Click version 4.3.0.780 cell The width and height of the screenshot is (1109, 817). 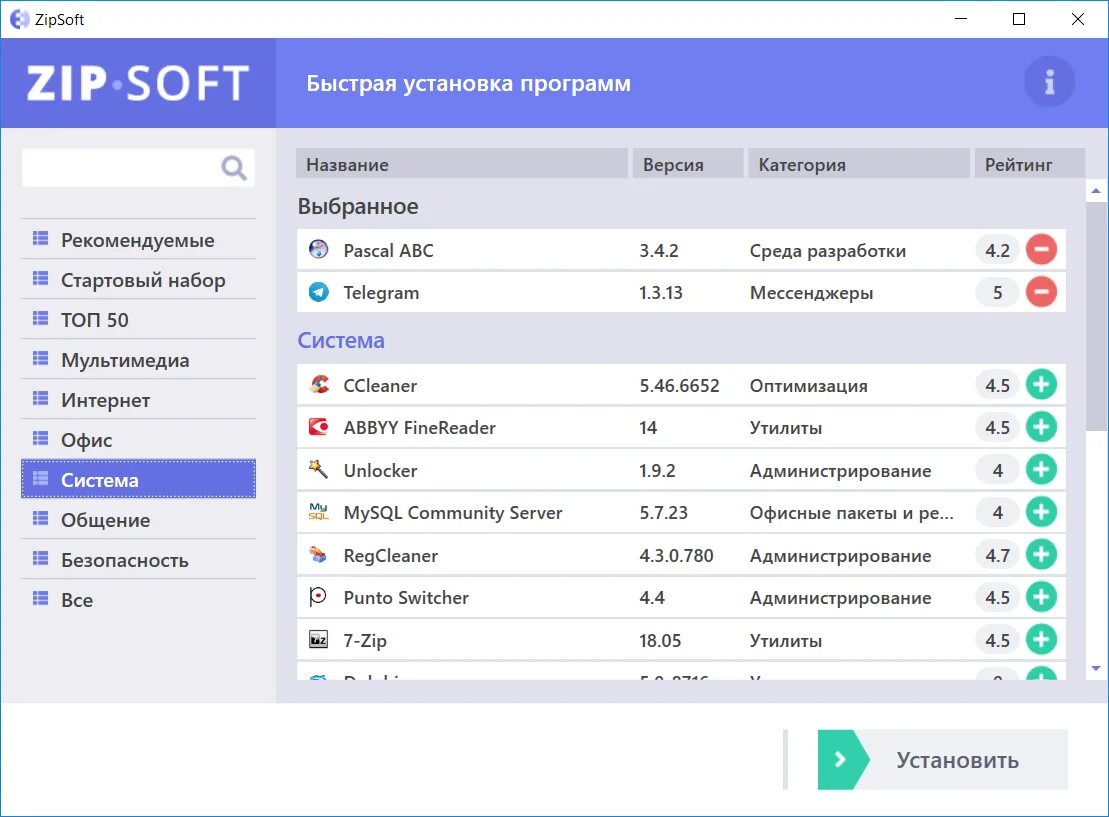676,555
